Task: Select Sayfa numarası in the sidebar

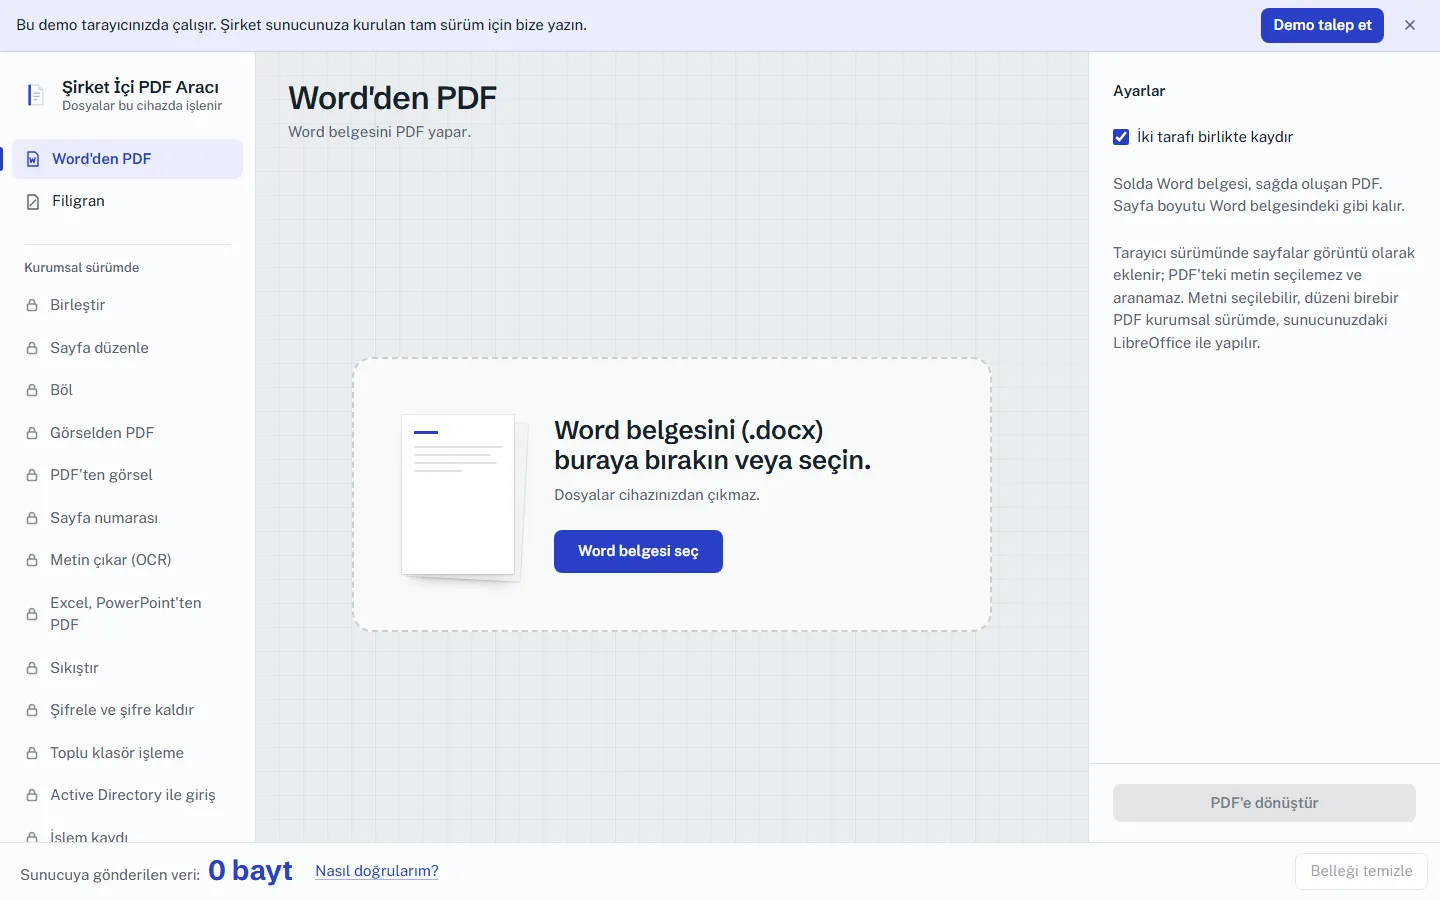Action: pos(127,518)
